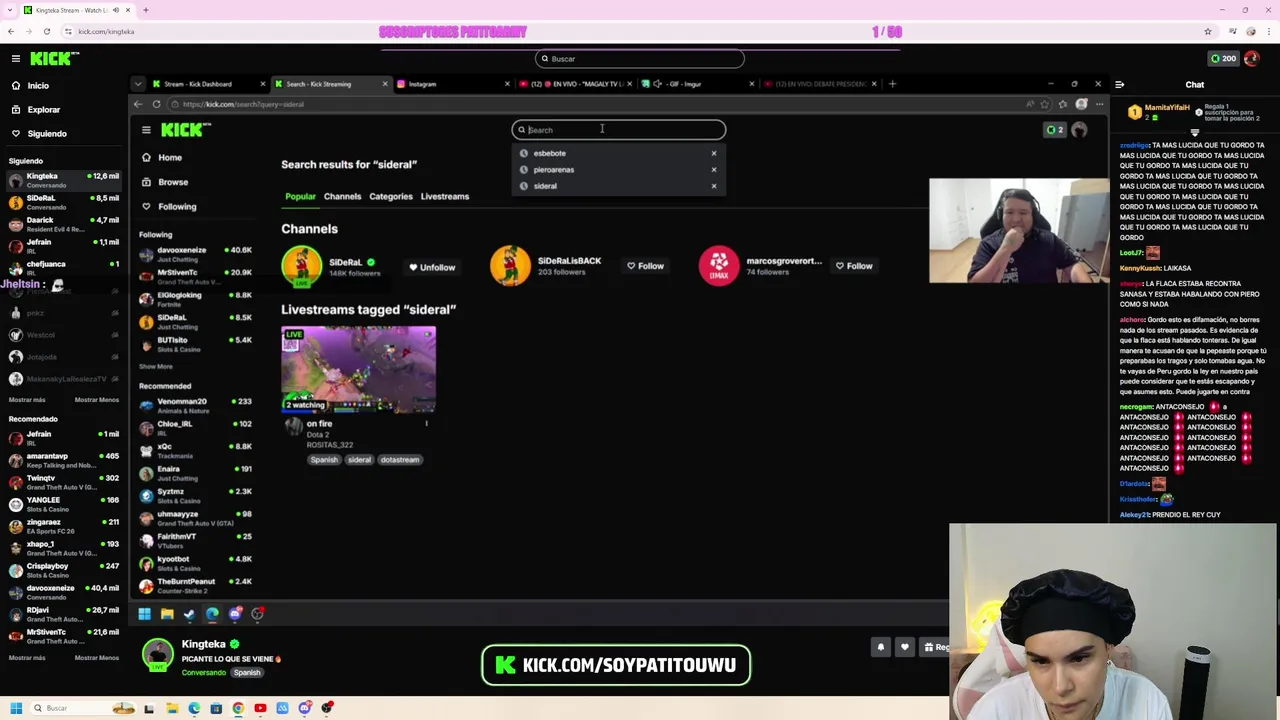This screenshot has height=720, width=1280.
Task: Open the 200 Kicks balance button
Action: [x=1223, y=58]
